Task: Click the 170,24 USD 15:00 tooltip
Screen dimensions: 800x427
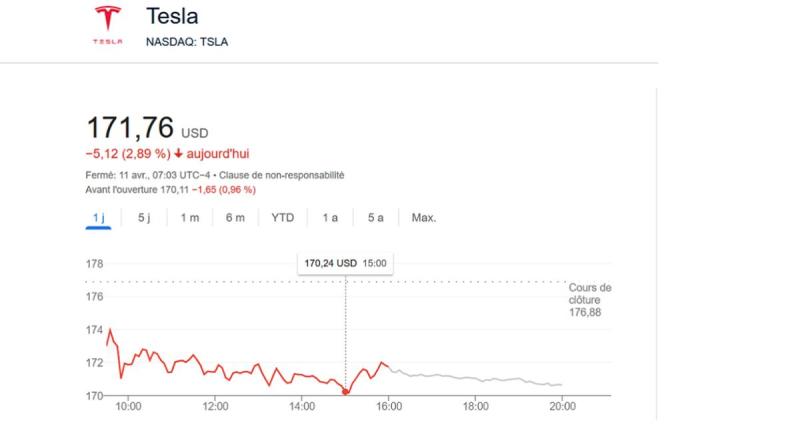Action: click(x=345, y=264)
